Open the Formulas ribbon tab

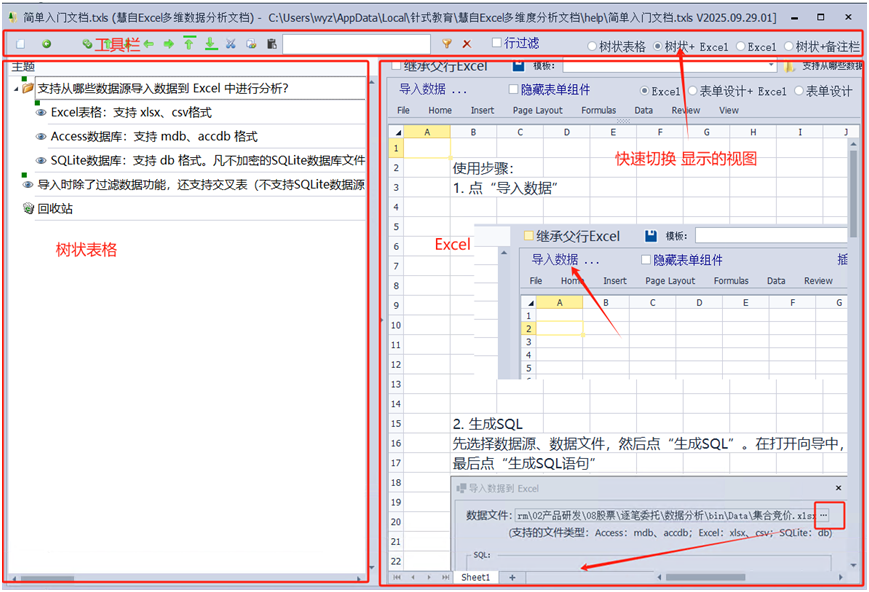(598, 110)
